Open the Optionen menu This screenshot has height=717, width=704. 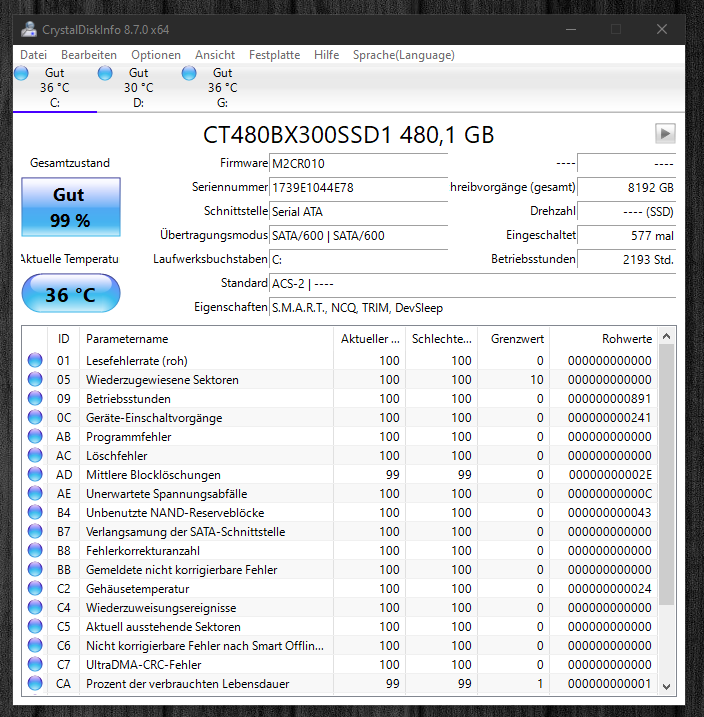click(x=156, y=55)
